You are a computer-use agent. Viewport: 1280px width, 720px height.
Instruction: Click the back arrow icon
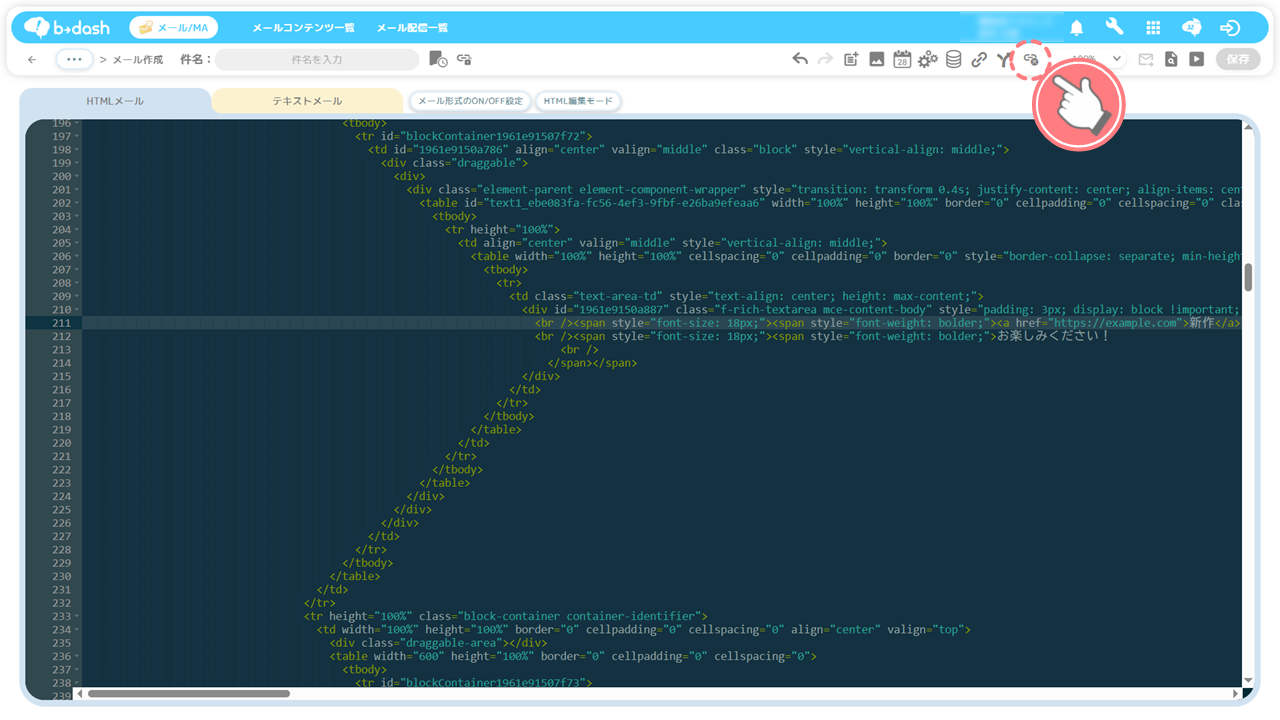pos(32,60)
